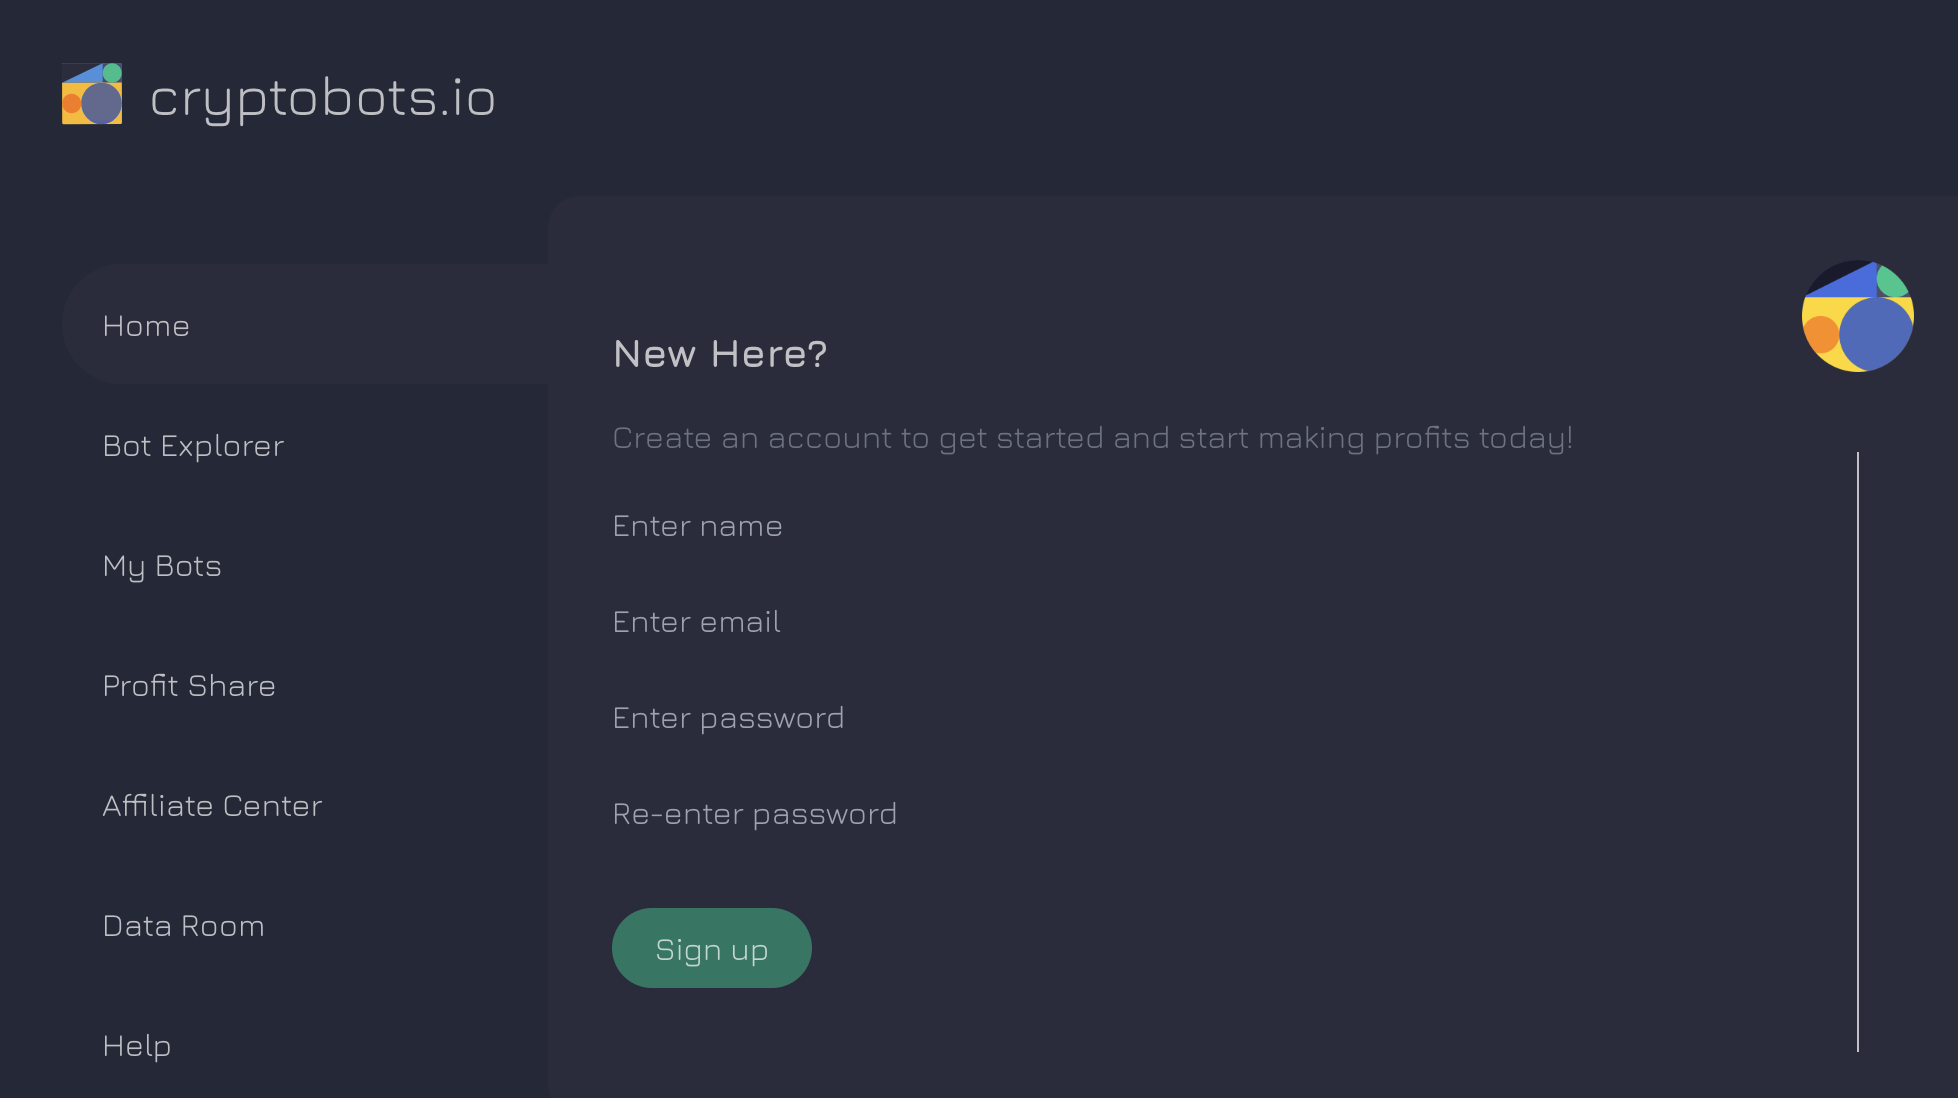Switch to the Data Room
The height and width of the screenshot is (1098, 1958).
[184, 926]
